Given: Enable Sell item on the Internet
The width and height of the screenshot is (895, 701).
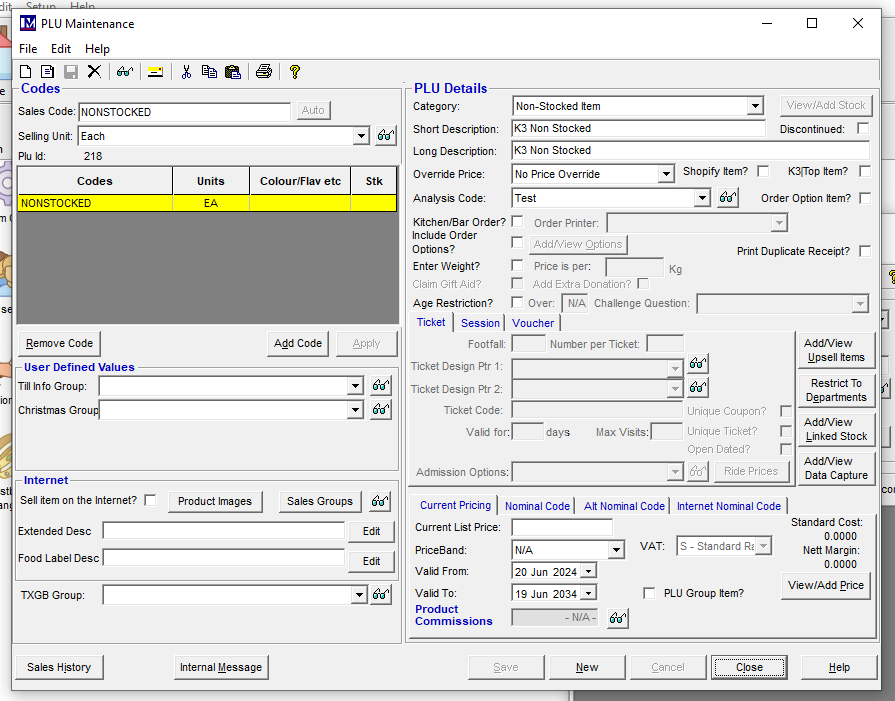Looking at the screenshot, I should tap(150, 500).
